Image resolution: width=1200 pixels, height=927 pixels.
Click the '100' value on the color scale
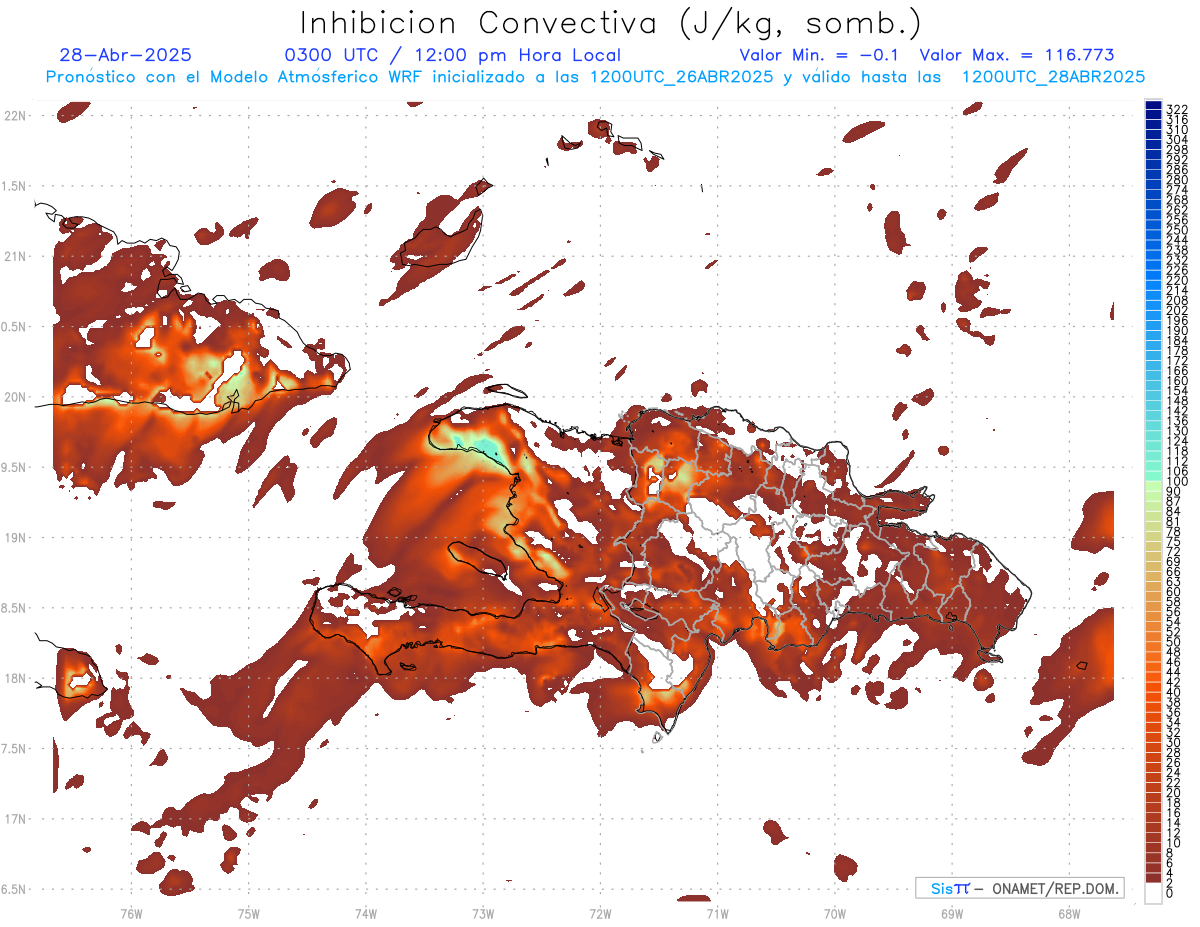pos(1176,482)
